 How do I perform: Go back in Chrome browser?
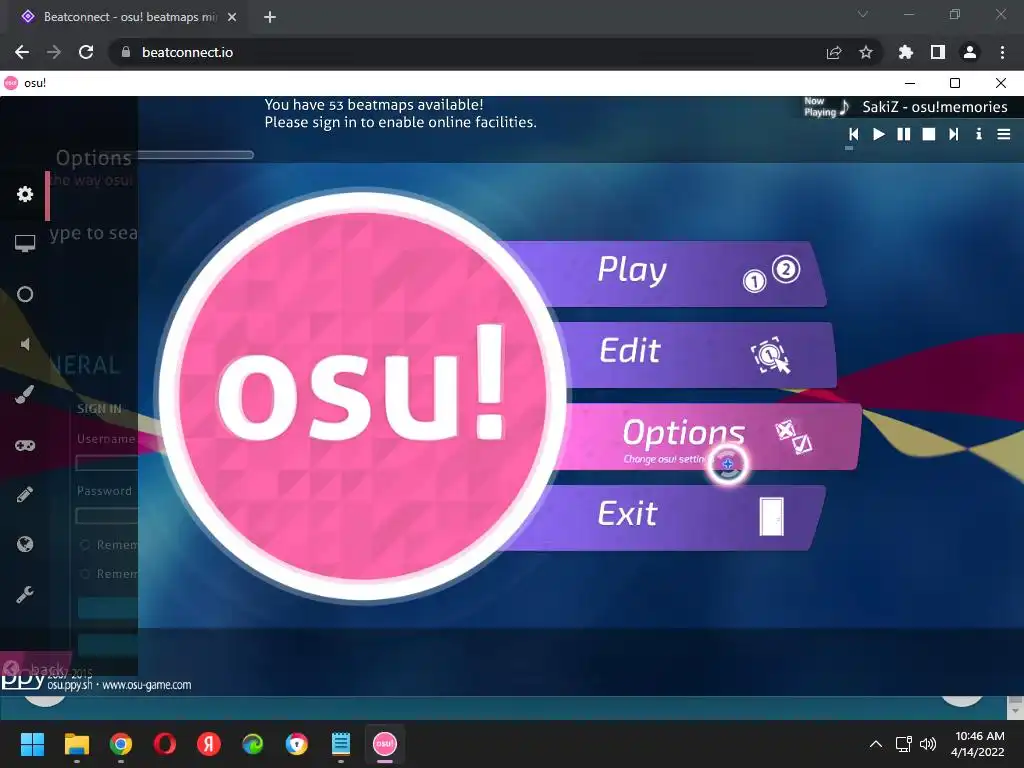pyautogui.click(x=22, y=52)
